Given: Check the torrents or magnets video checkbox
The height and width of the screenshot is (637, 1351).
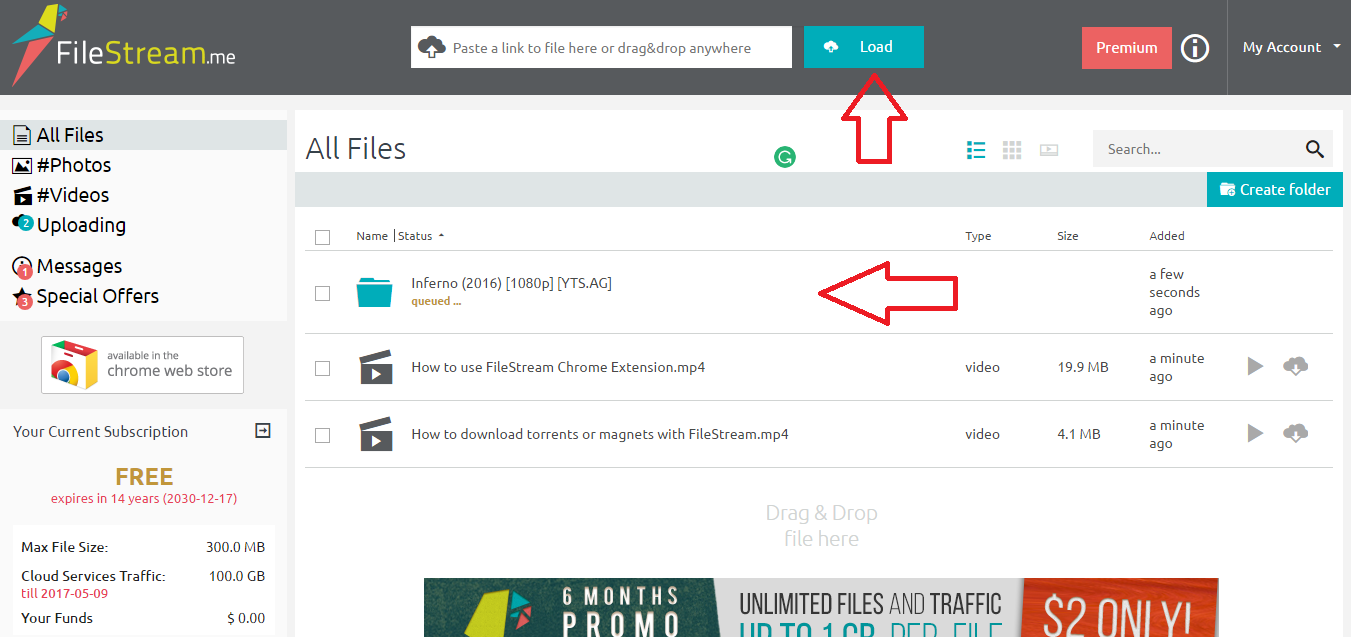Looking at the screenshot, I should [x=322, y=435].
